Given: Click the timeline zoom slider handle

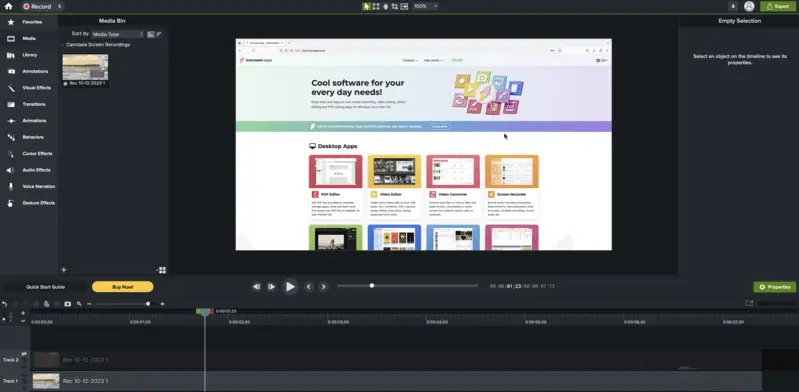Looking at the screenshot, I should [148, 304].
